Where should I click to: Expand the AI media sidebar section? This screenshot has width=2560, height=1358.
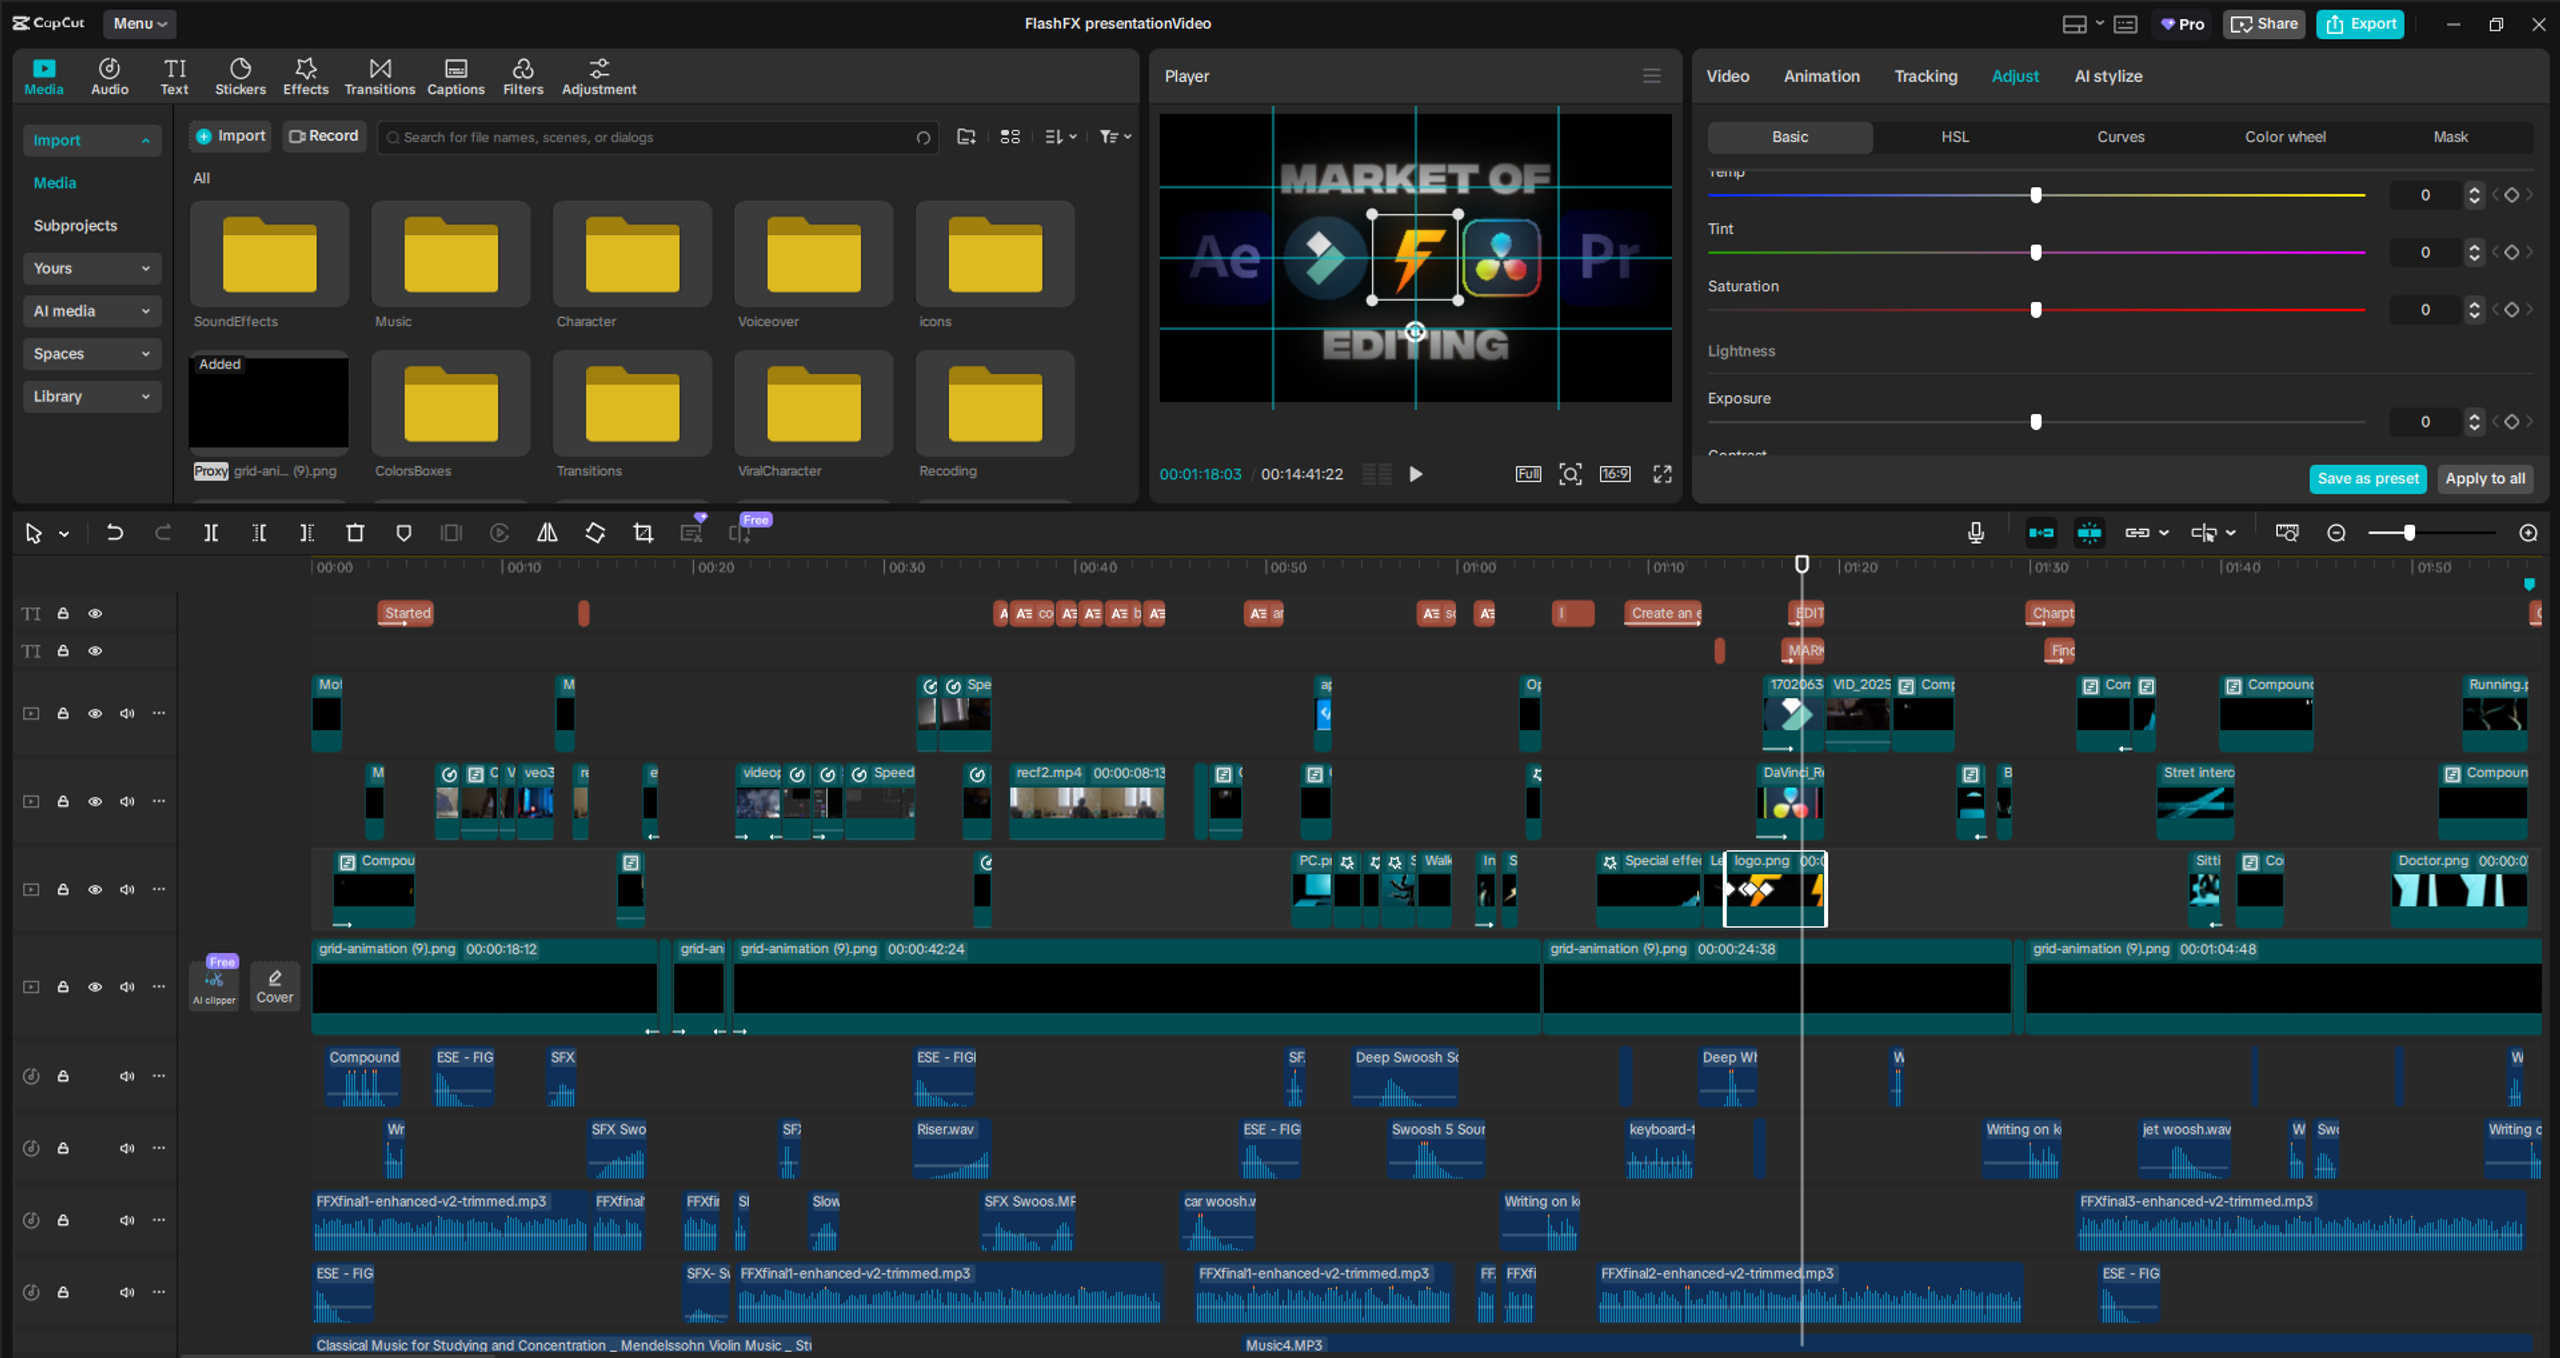[91, 311]
